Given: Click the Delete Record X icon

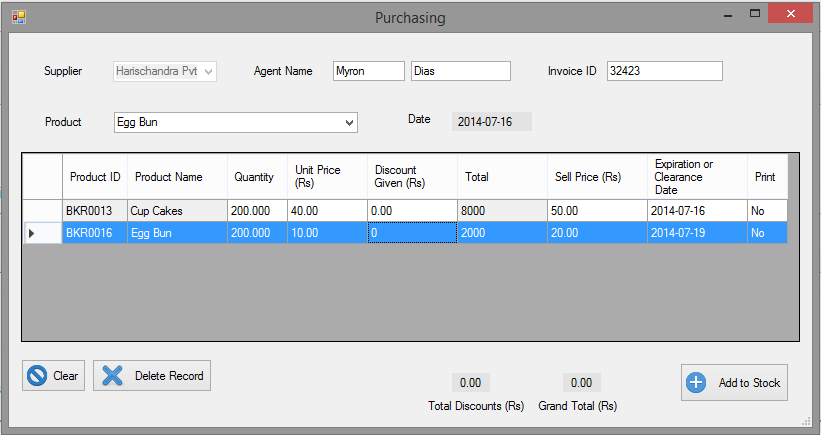Looking at the screenshot, I should 113,376.
